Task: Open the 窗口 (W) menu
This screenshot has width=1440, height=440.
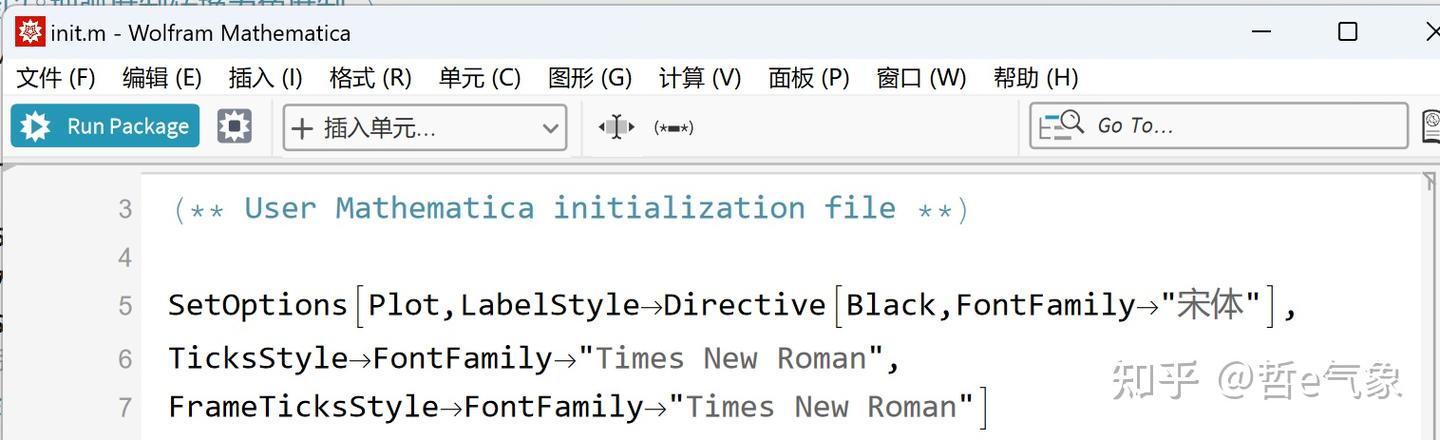Action: coord(921,78)
